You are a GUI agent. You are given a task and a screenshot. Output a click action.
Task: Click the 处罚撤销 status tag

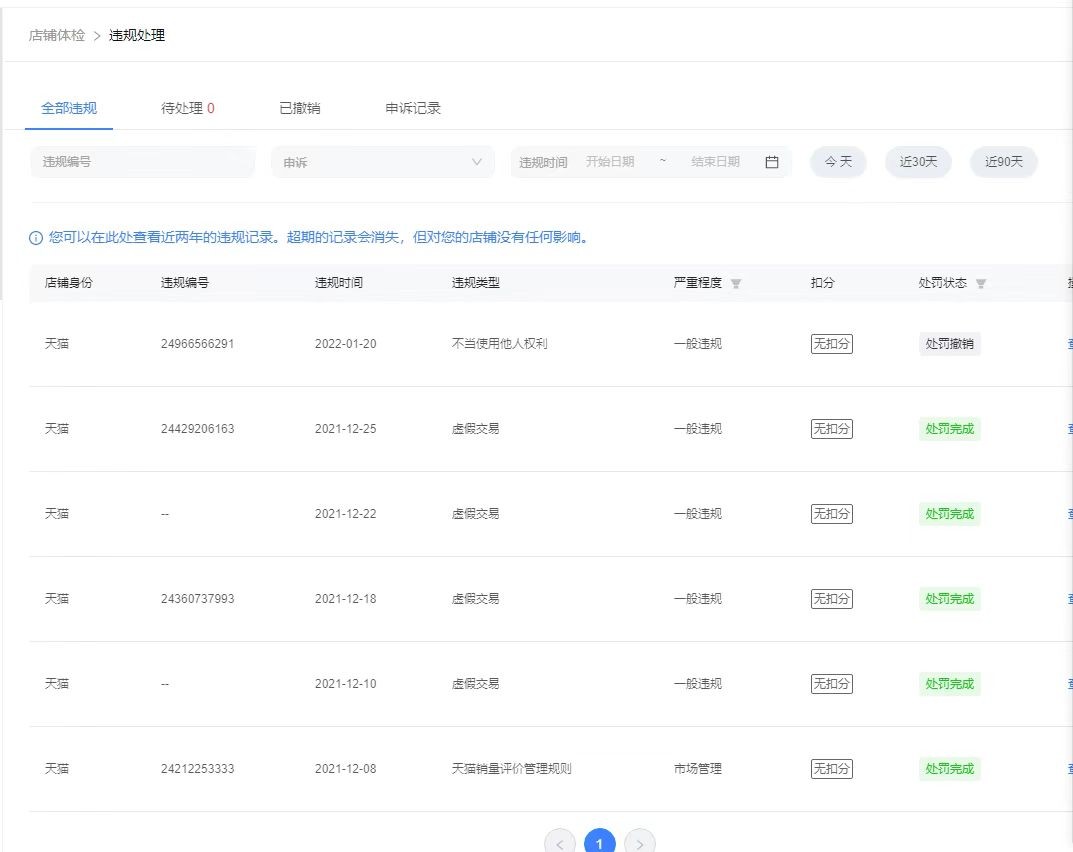(949, 344)
